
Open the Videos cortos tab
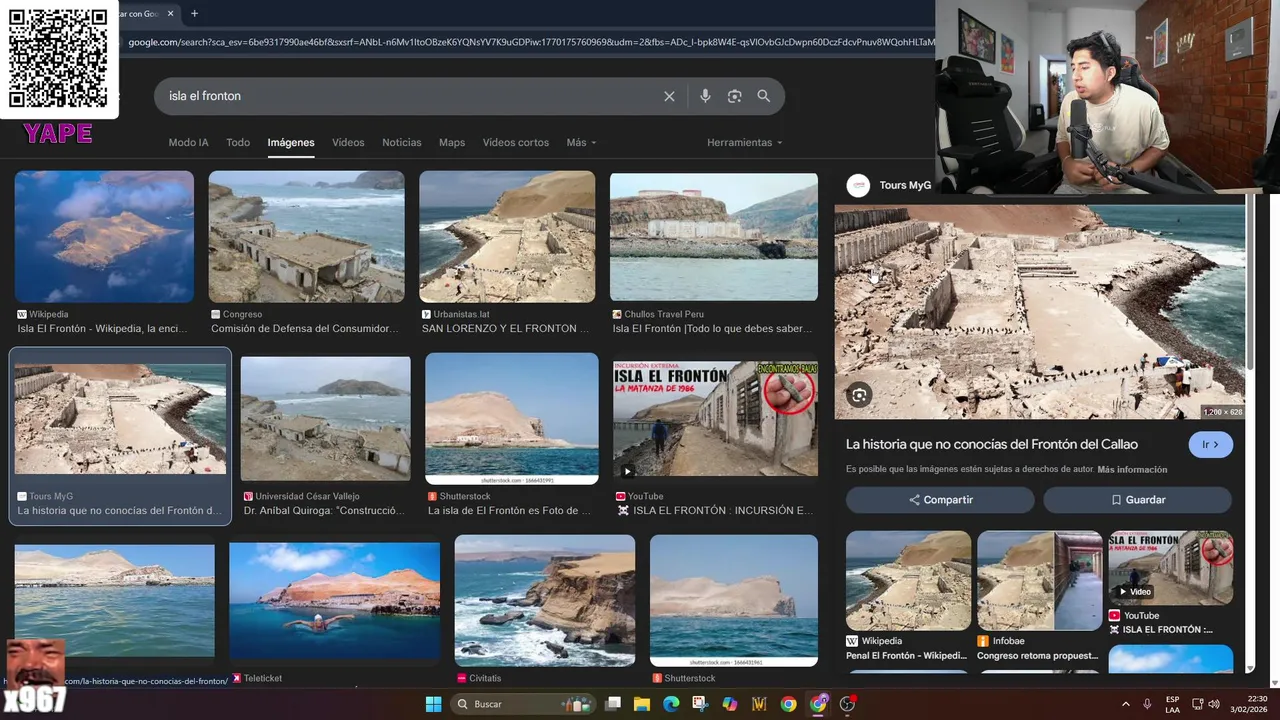516,142
